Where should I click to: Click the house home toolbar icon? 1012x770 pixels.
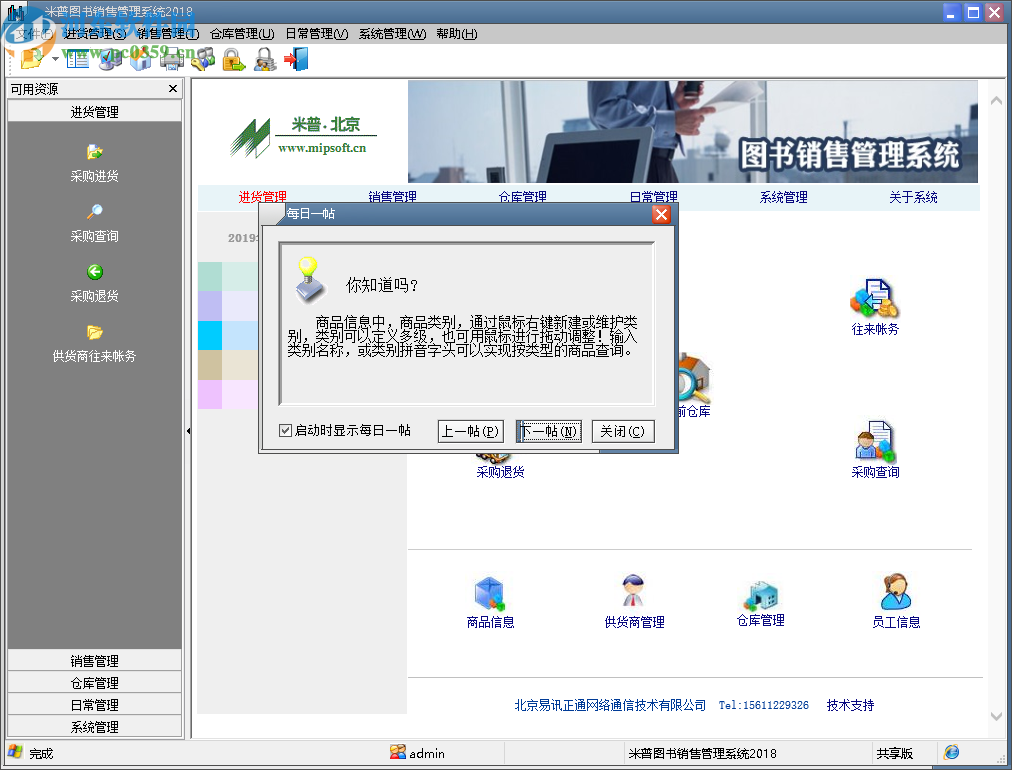tap(140, 59)
